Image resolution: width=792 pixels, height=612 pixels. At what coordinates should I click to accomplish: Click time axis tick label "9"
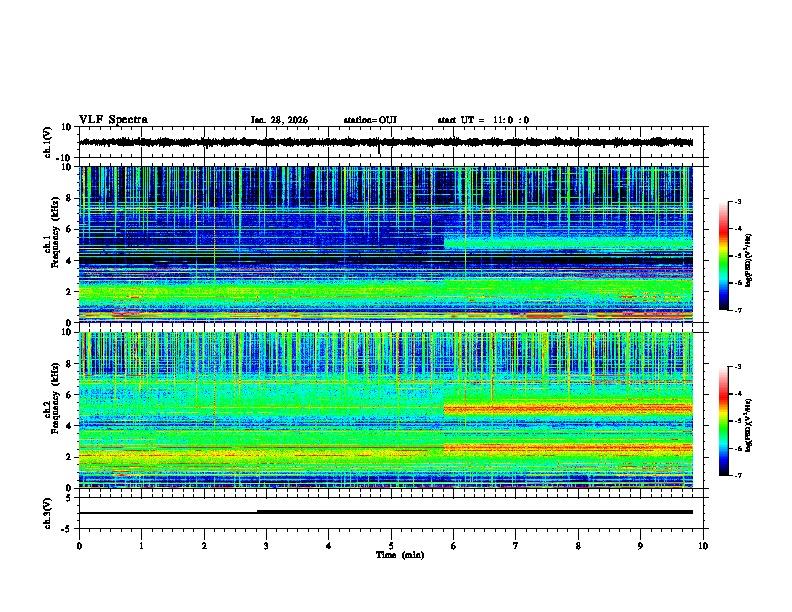(640, 546)
